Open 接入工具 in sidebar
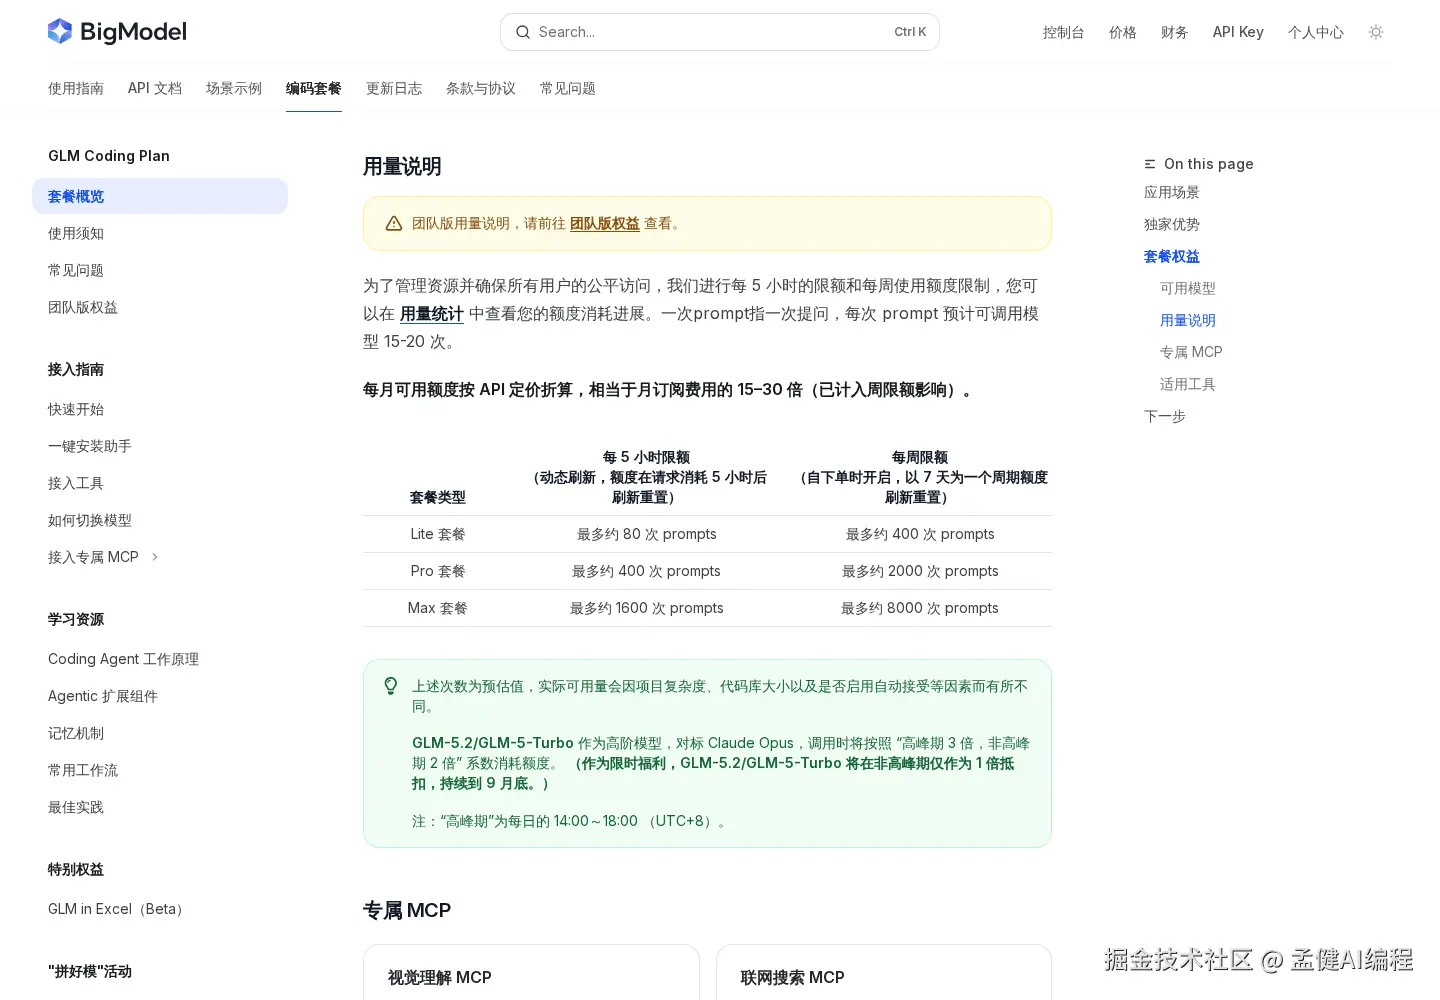The width and height of the screenshot is (1440, 1000). point(160,483)
